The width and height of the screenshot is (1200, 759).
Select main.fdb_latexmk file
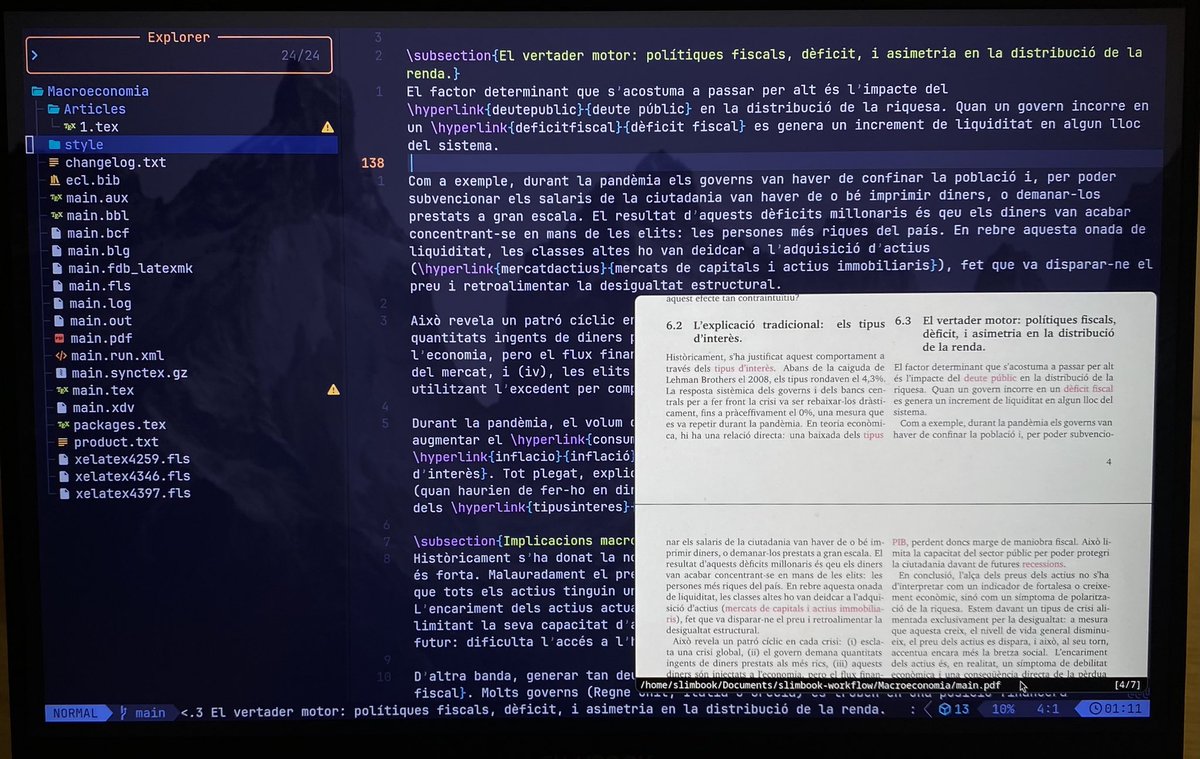click(130, 268)
